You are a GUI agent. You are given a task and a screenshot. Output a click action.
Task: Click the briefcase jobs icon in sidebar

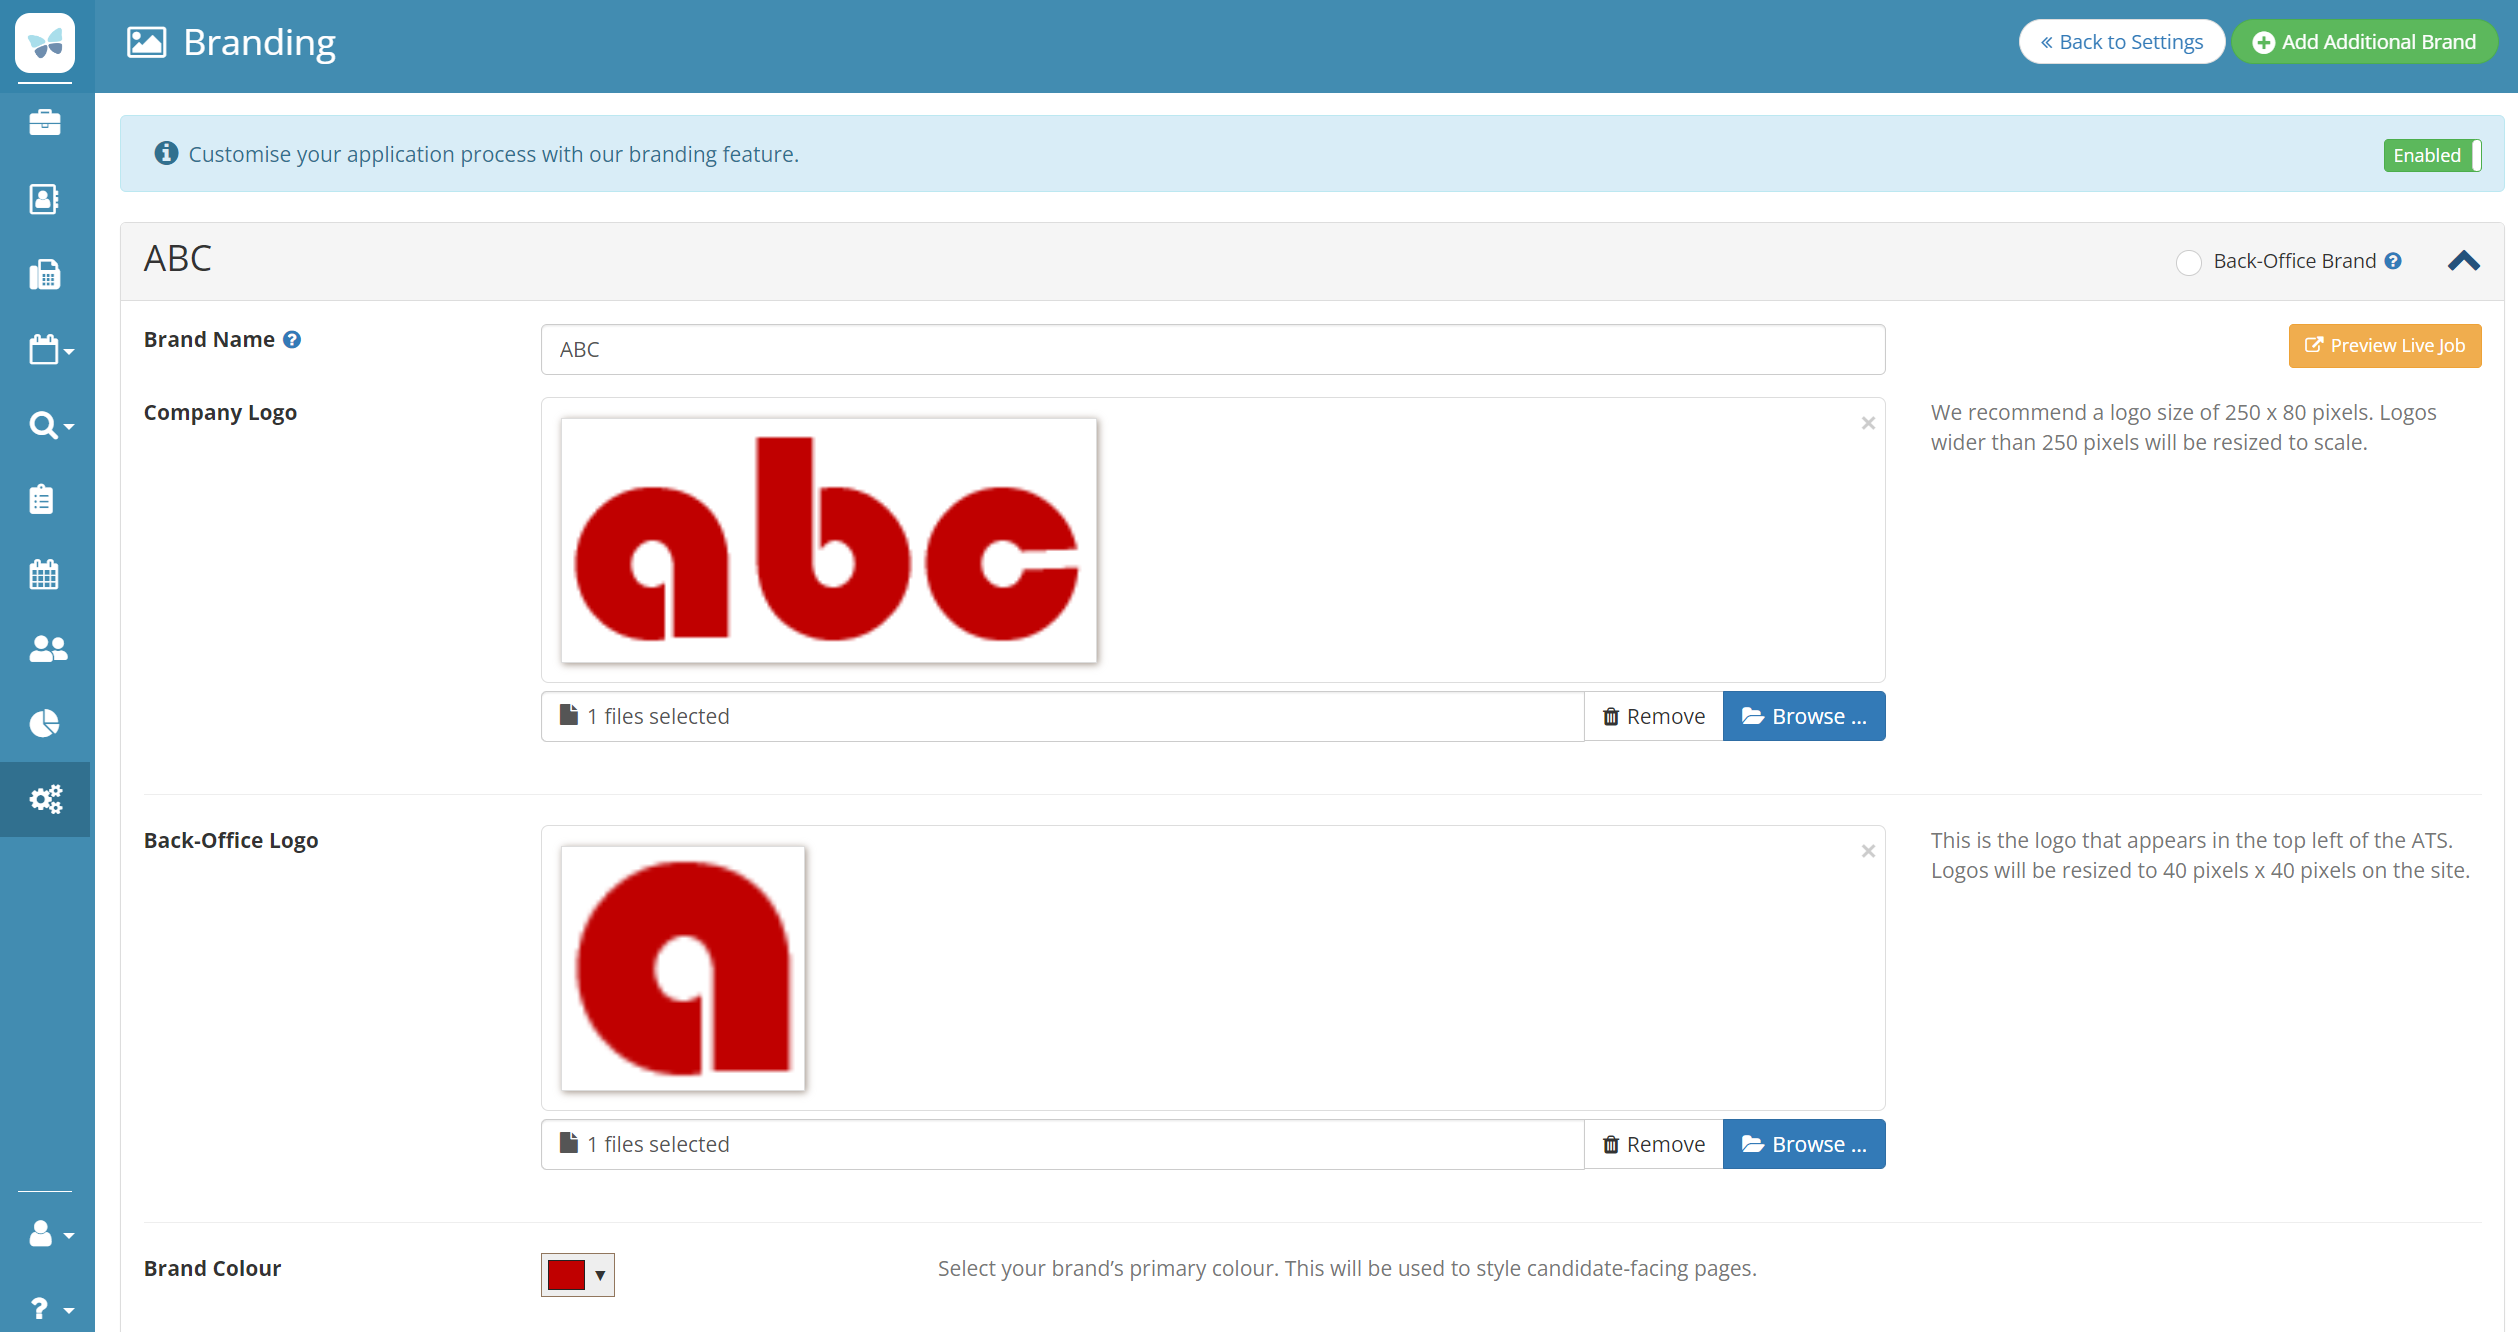pos(44,123)
